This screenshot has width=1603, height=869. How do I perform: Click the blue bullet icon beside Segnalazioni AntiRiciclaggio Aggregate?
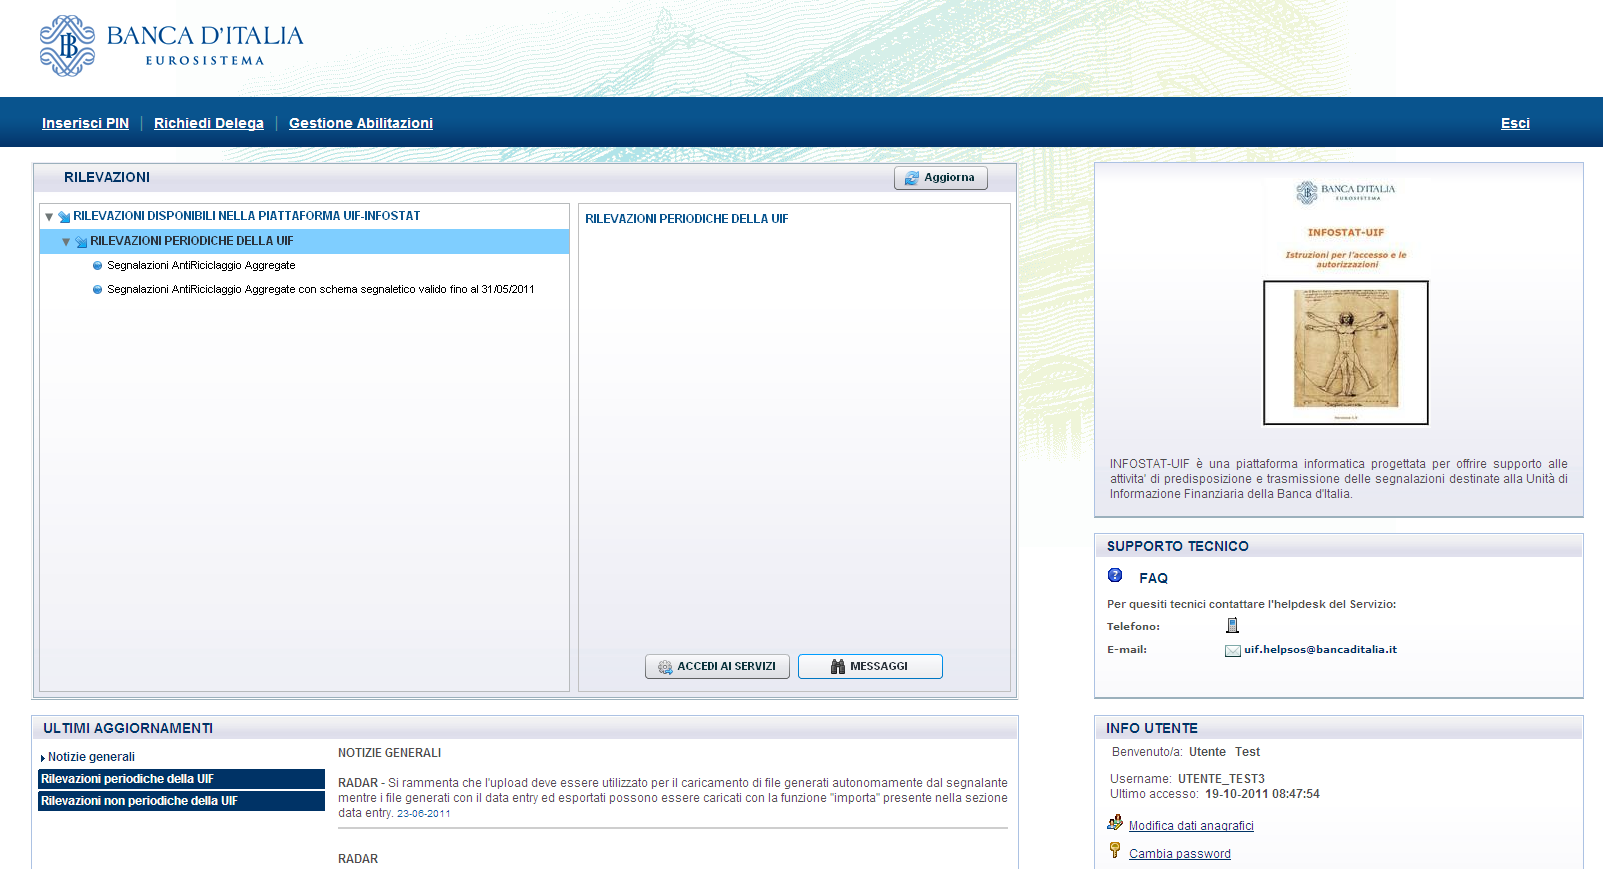pos(97,265)
